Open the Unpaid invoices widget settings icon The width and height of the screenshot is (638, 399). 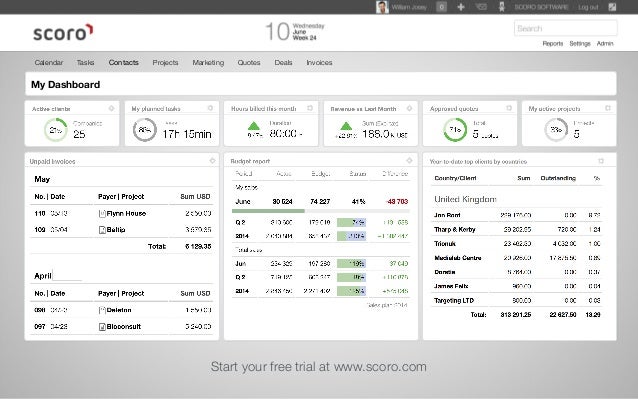[212, 161]
